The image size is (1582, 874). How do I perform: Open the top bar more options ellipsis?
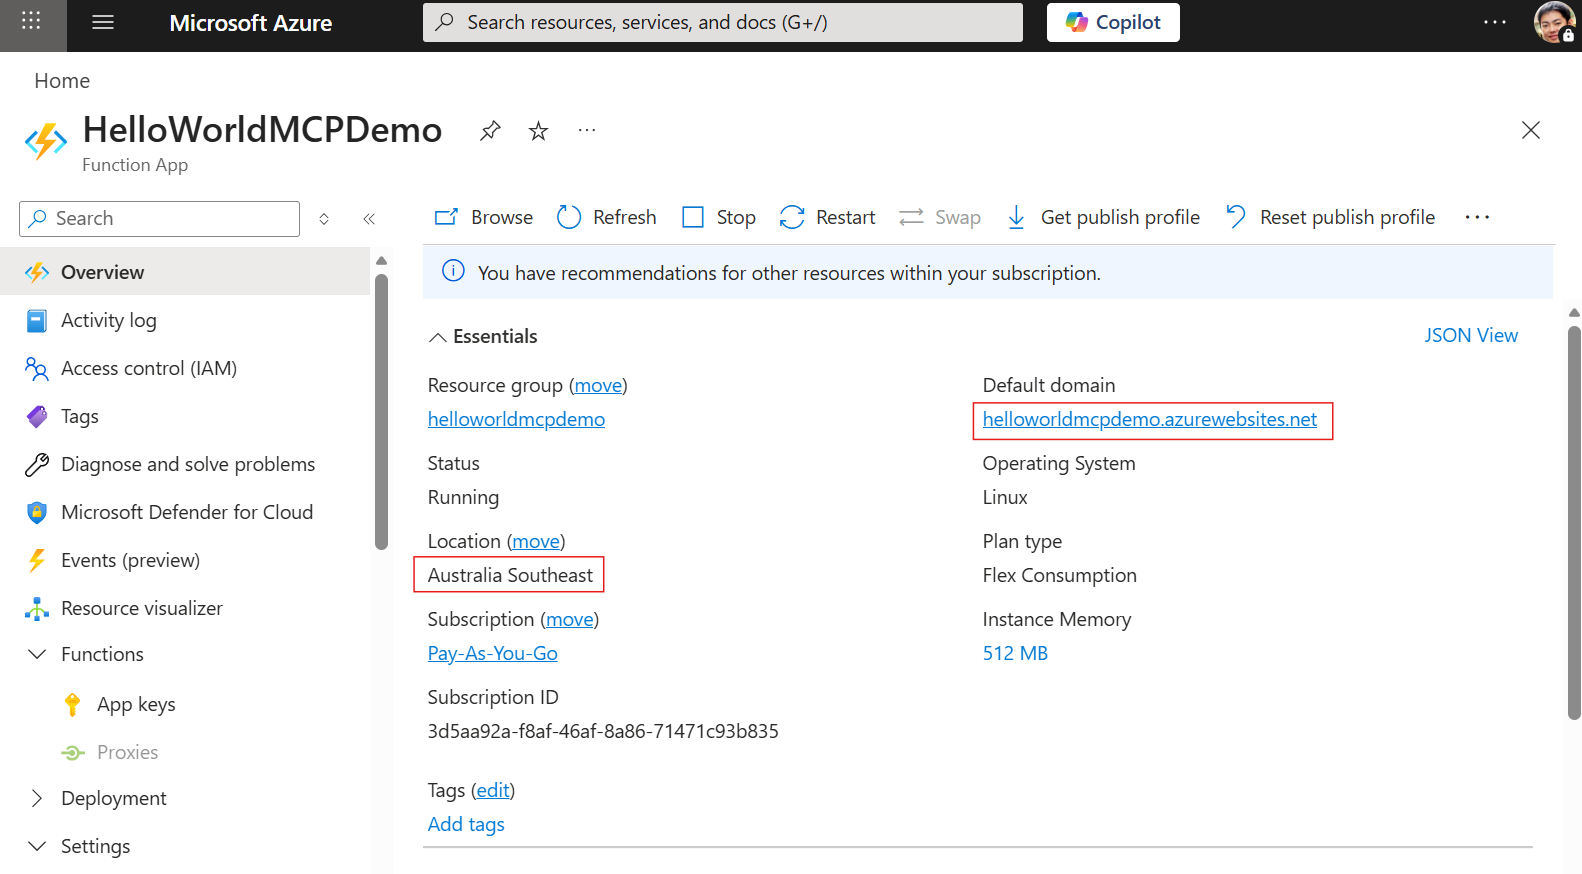pos(1495,22)
